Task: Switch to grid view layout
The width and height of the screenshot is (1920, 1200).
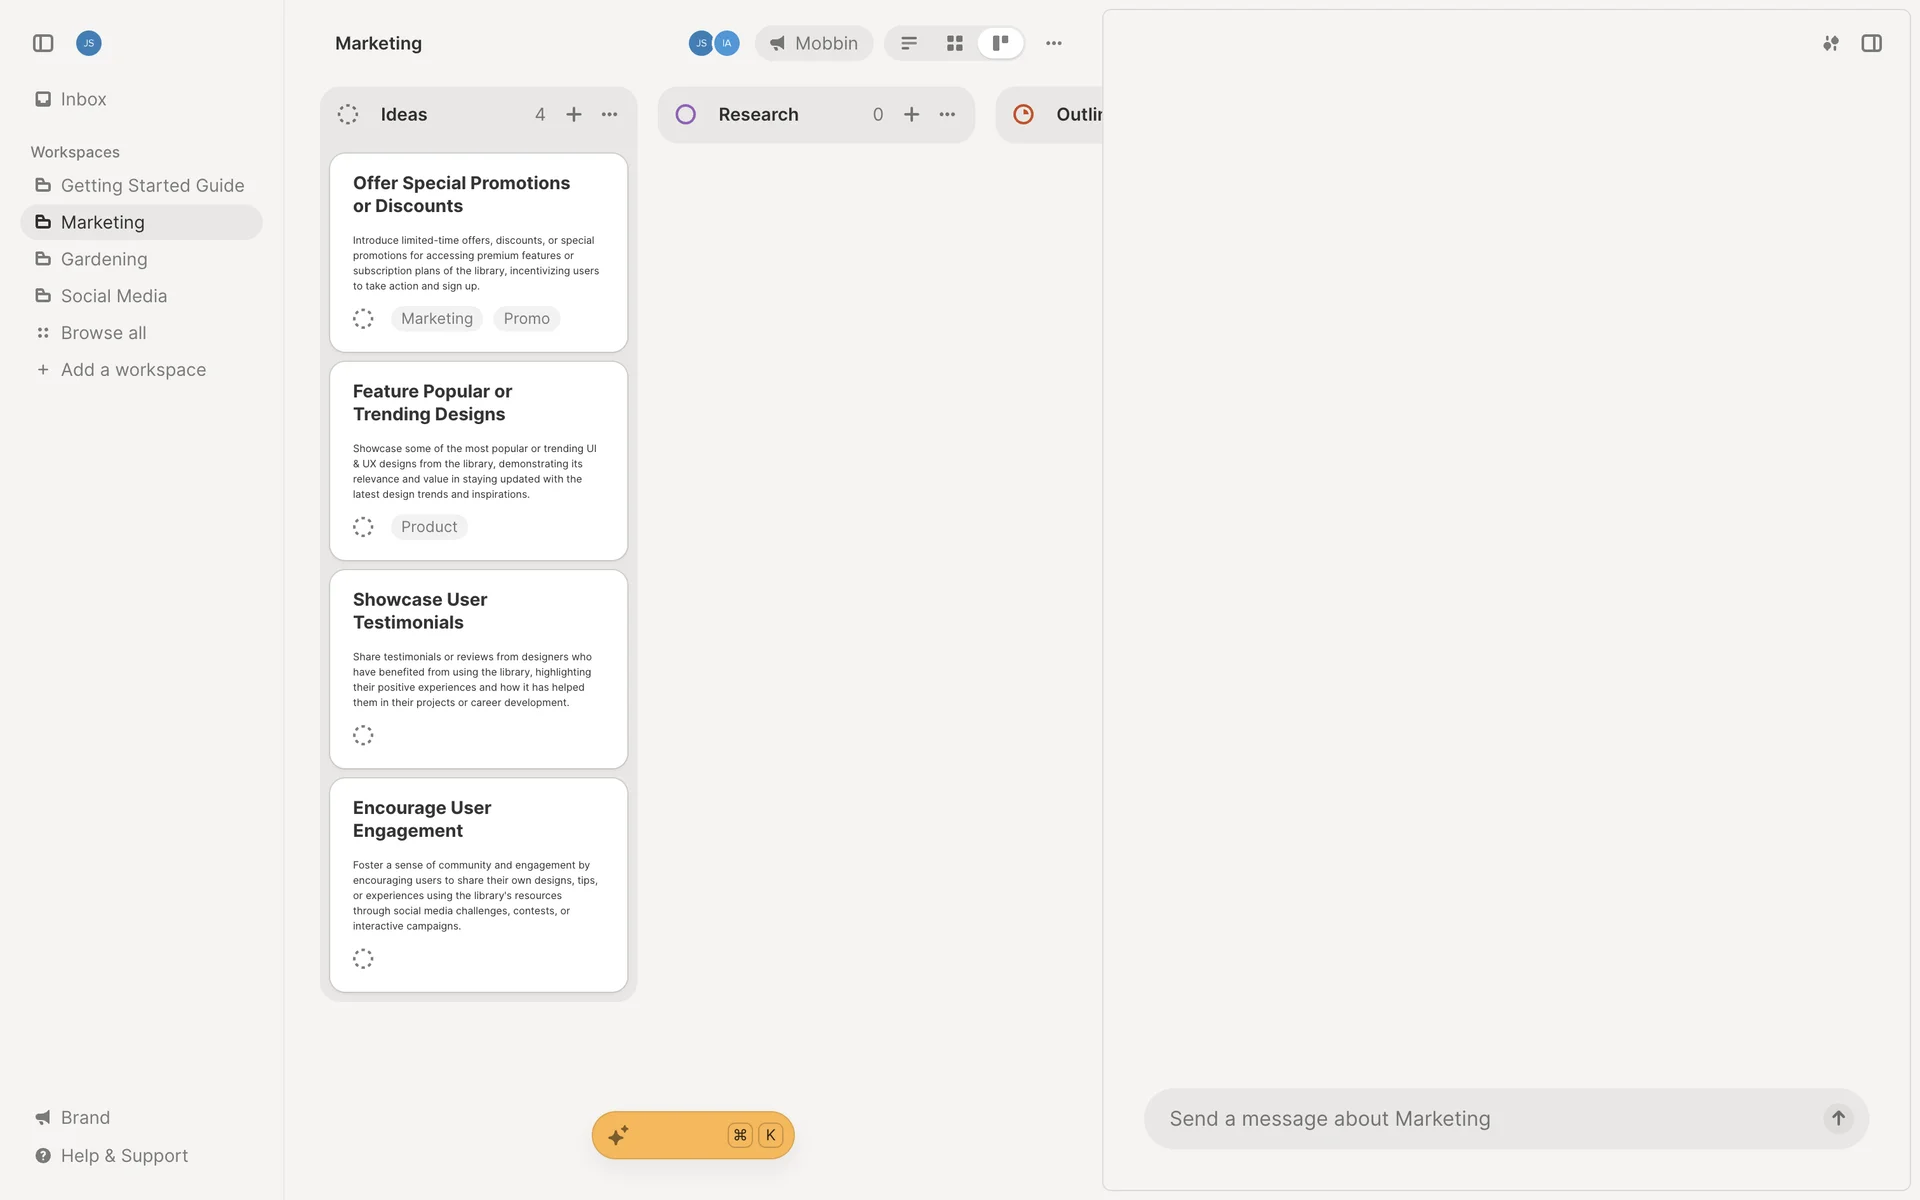Action: click(x=955, y=43)
